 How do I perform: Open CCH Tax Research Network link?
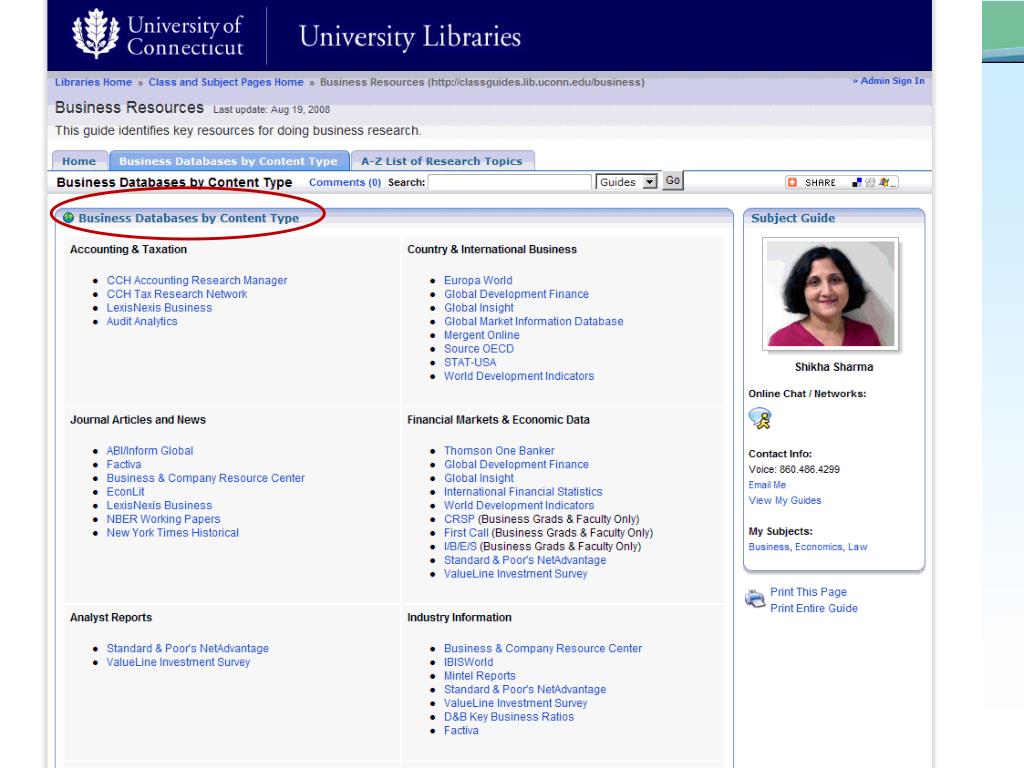(x=177, y=294)
